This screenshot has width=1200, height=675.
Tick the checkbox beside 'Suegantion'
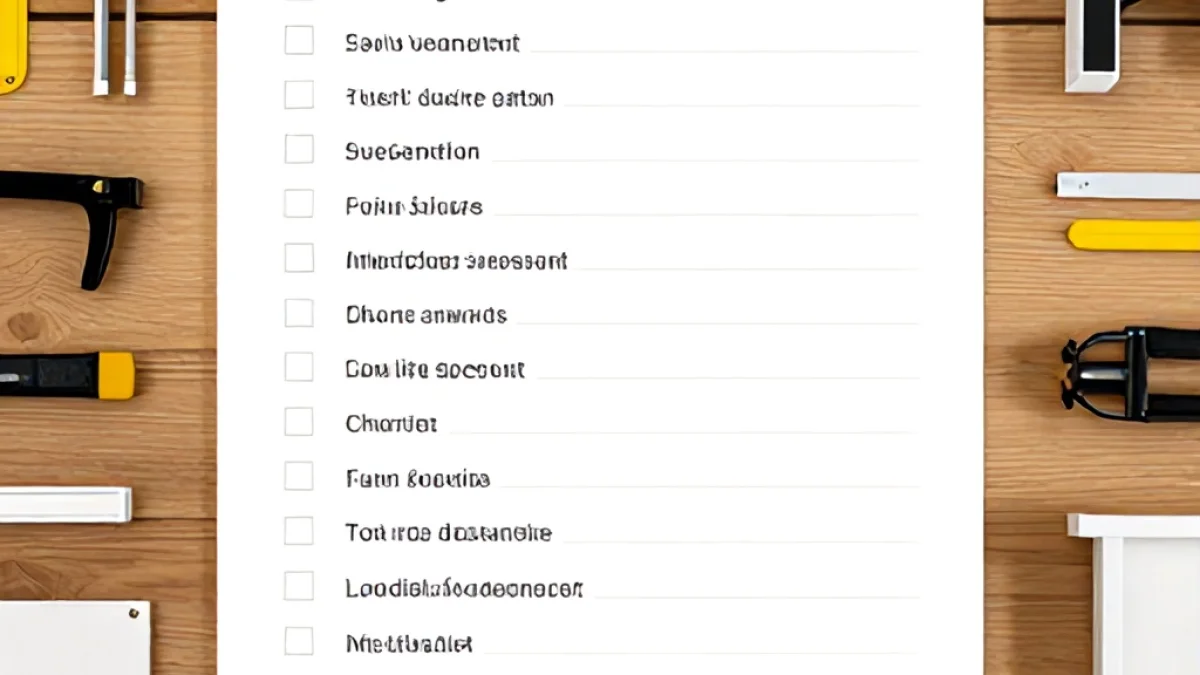point(299,149)
